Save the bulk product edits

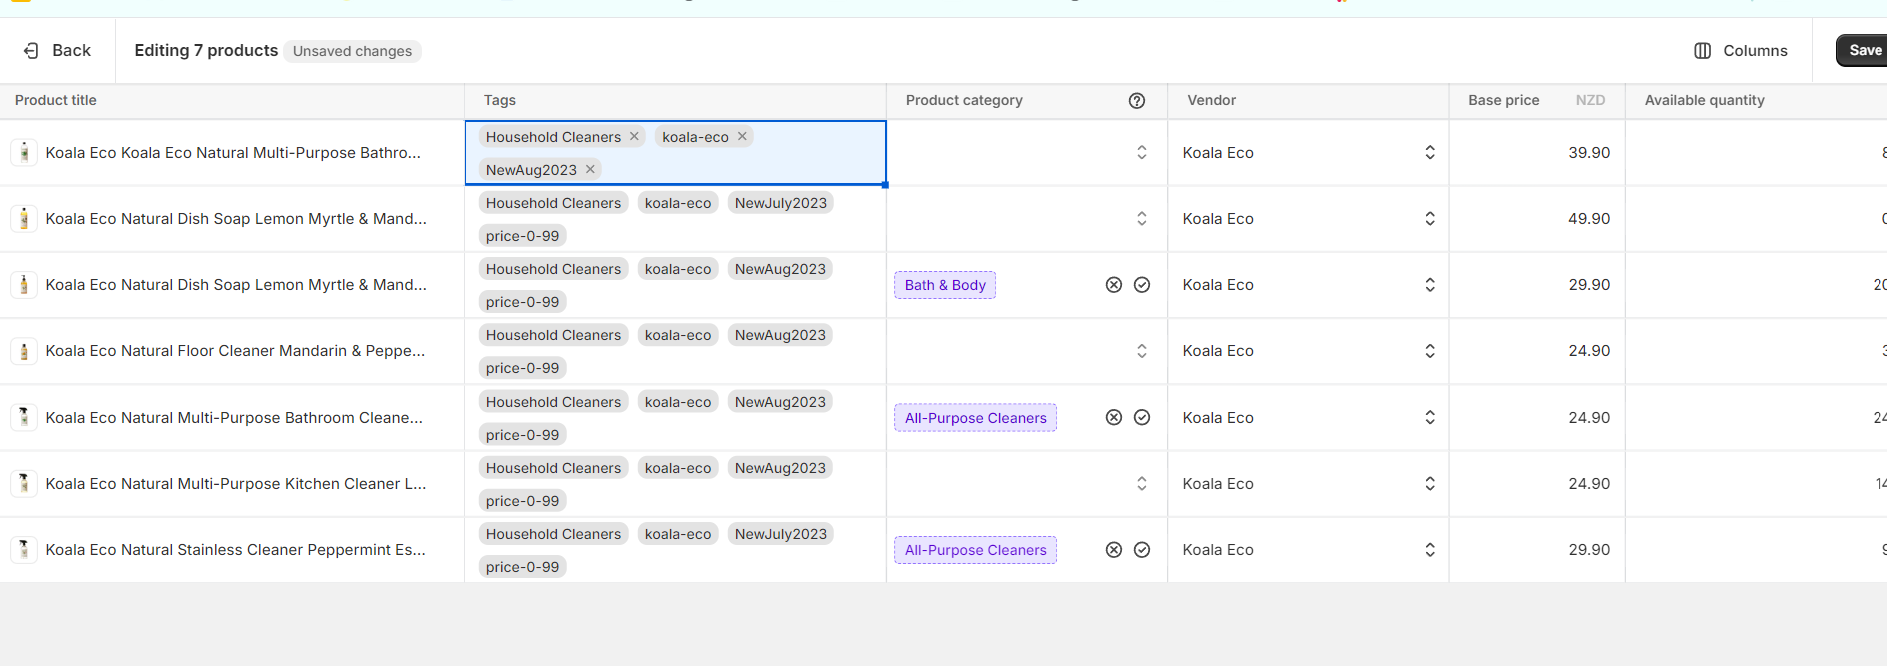point(1863,51)
